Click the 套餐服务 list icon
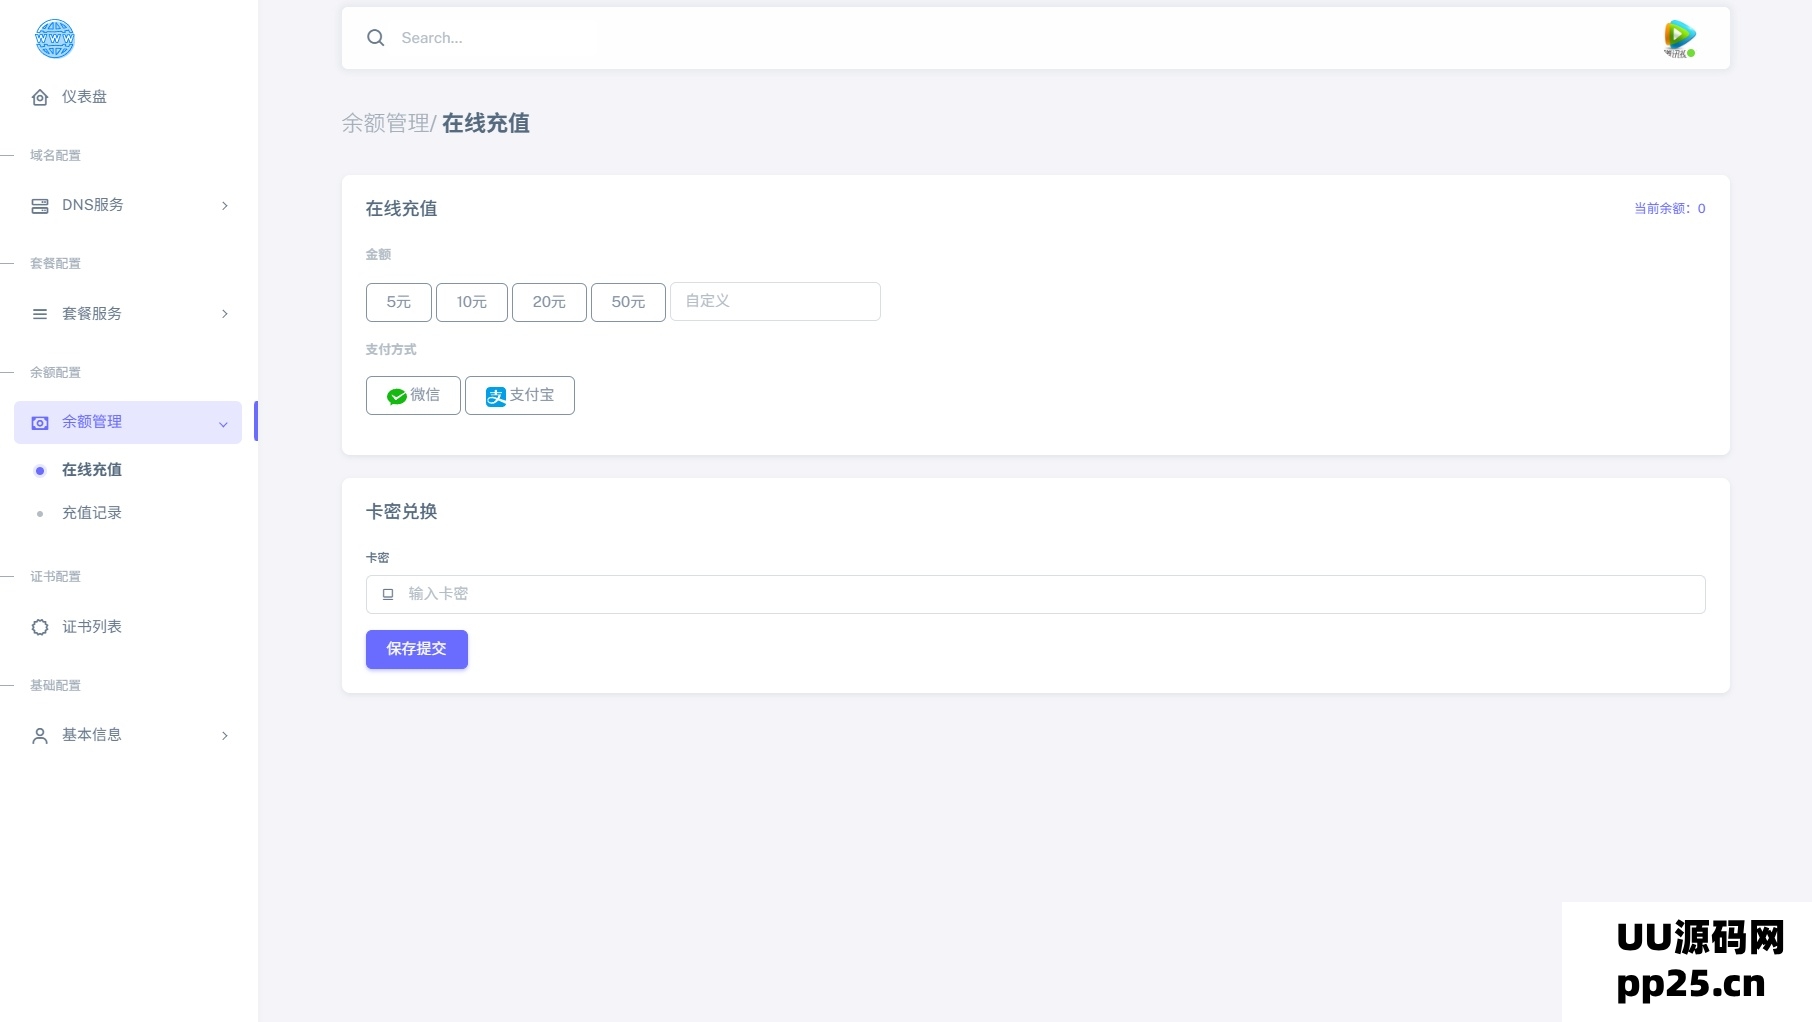1812x1022 pixels. [40, 314]
